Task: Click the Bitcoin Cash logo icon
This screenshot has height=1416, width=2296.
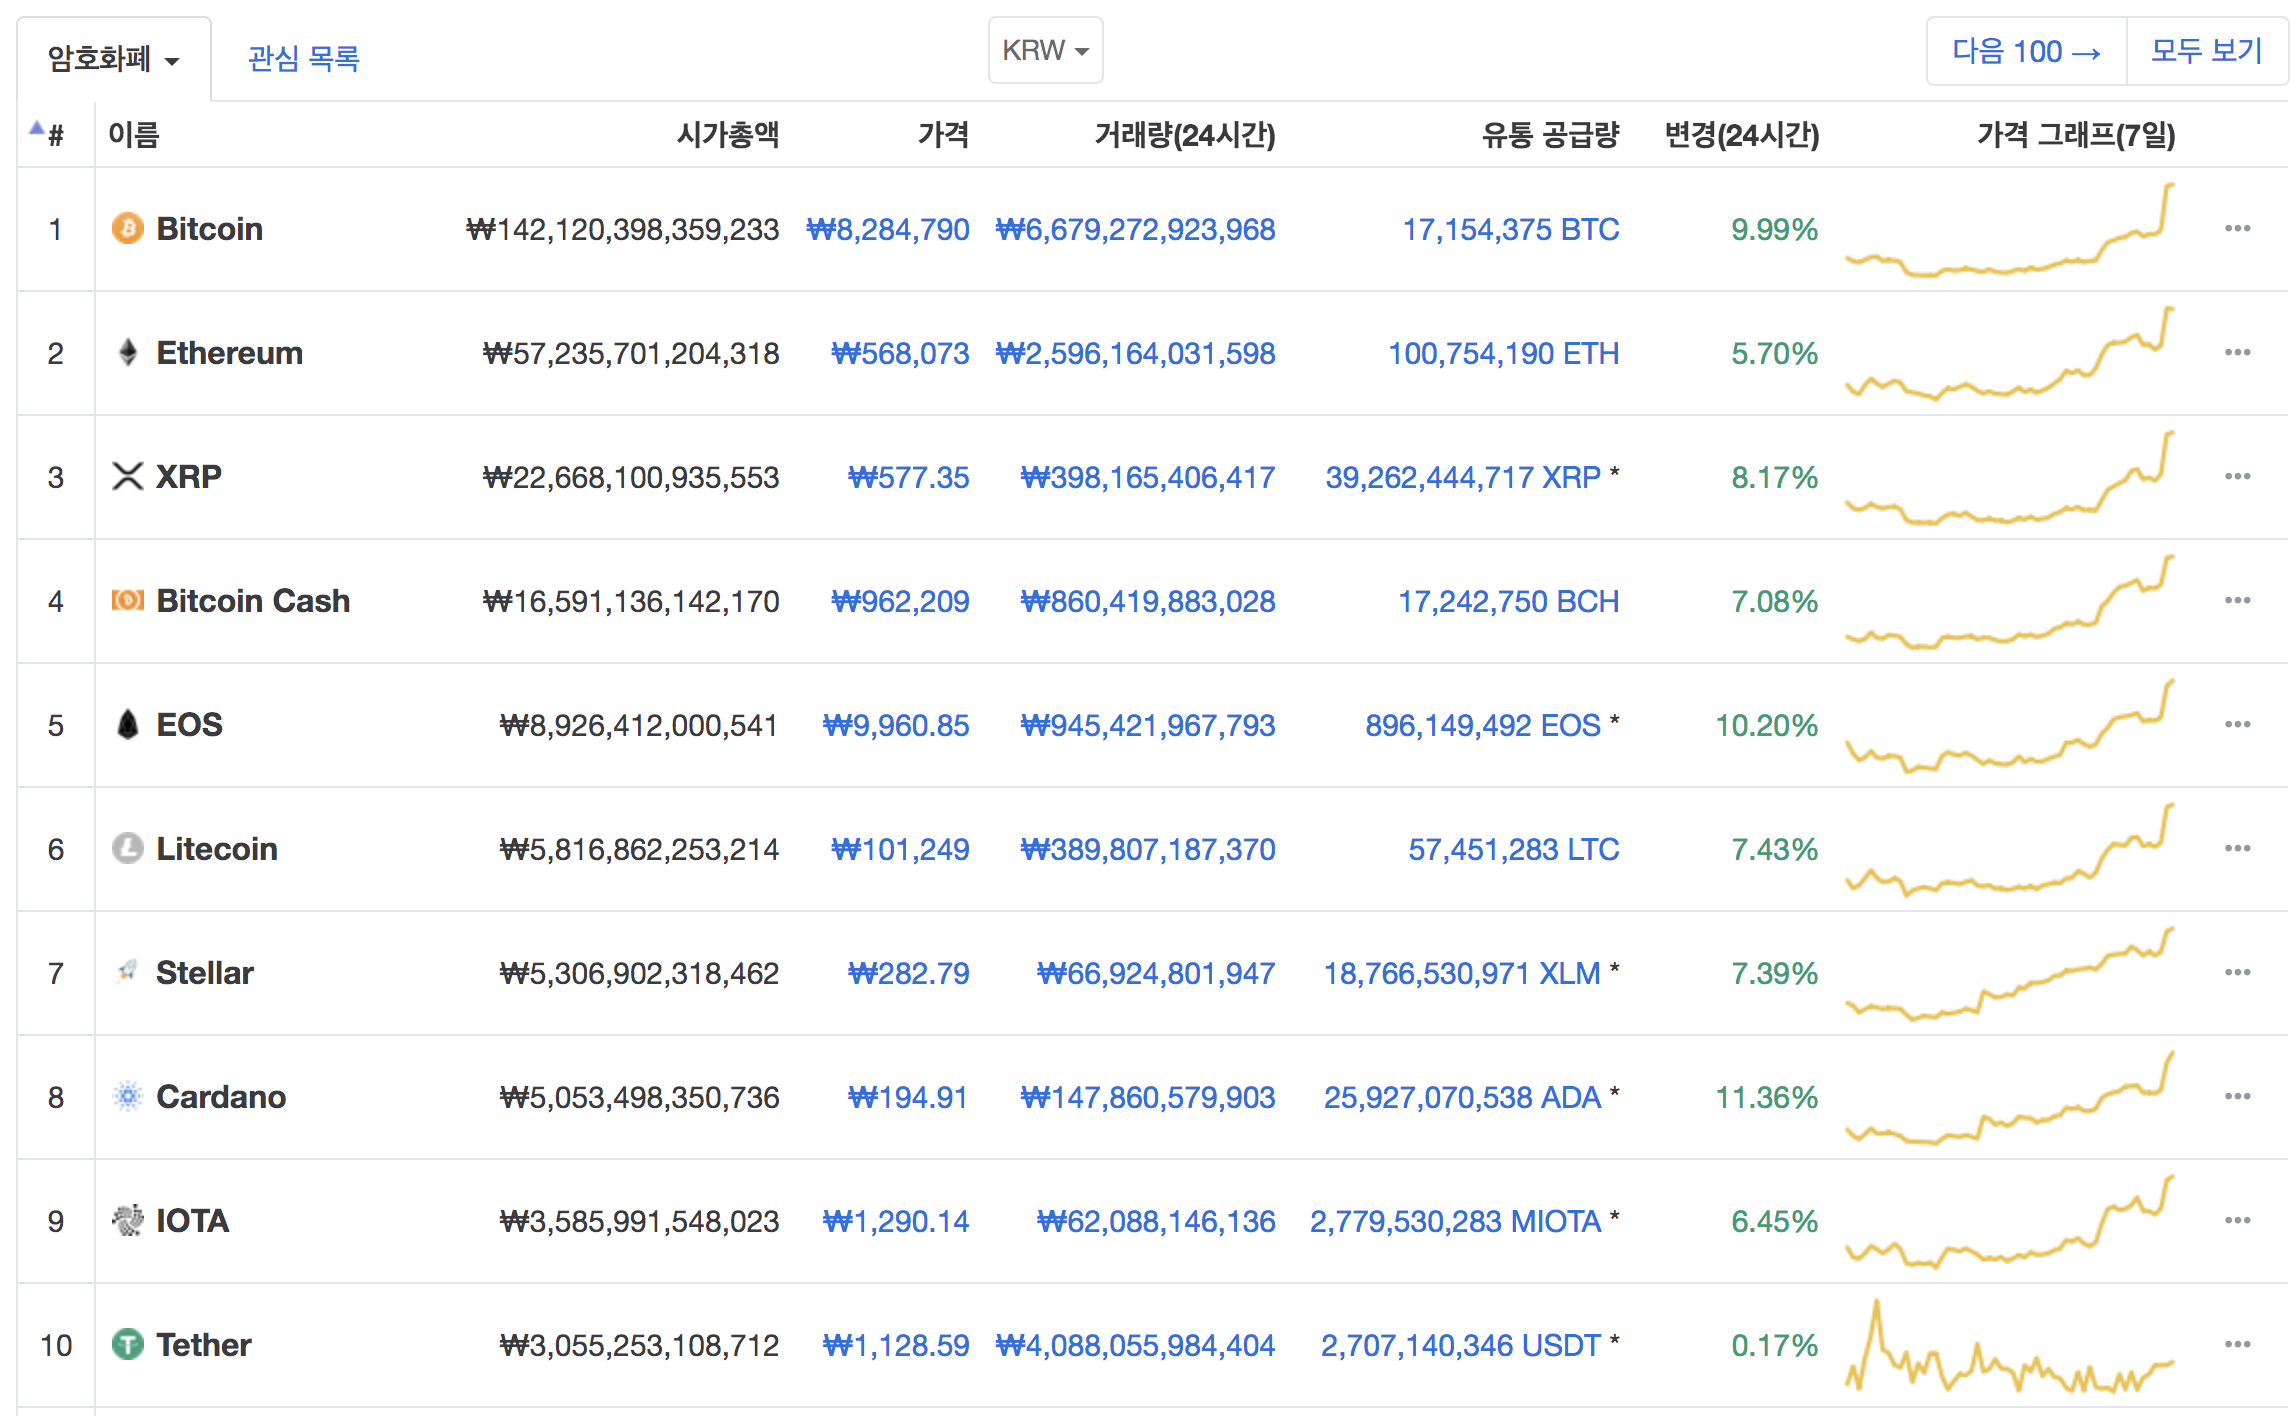Action: 127,600
